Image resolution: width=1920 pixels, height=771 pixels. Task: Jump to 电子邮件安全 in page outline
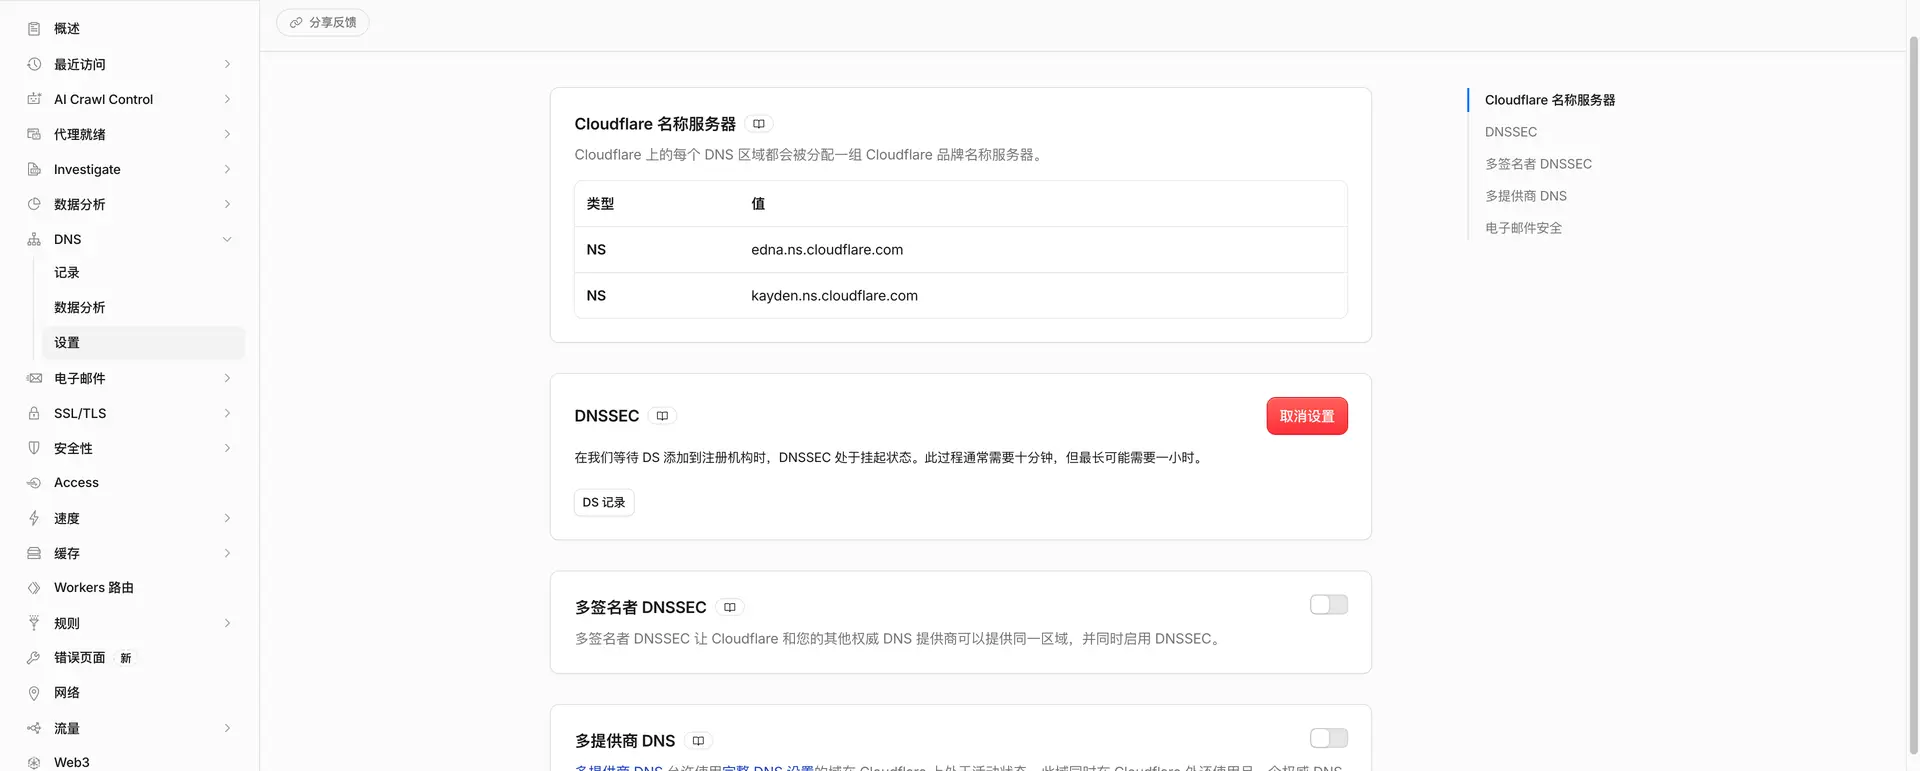(x=1523, y=228)
